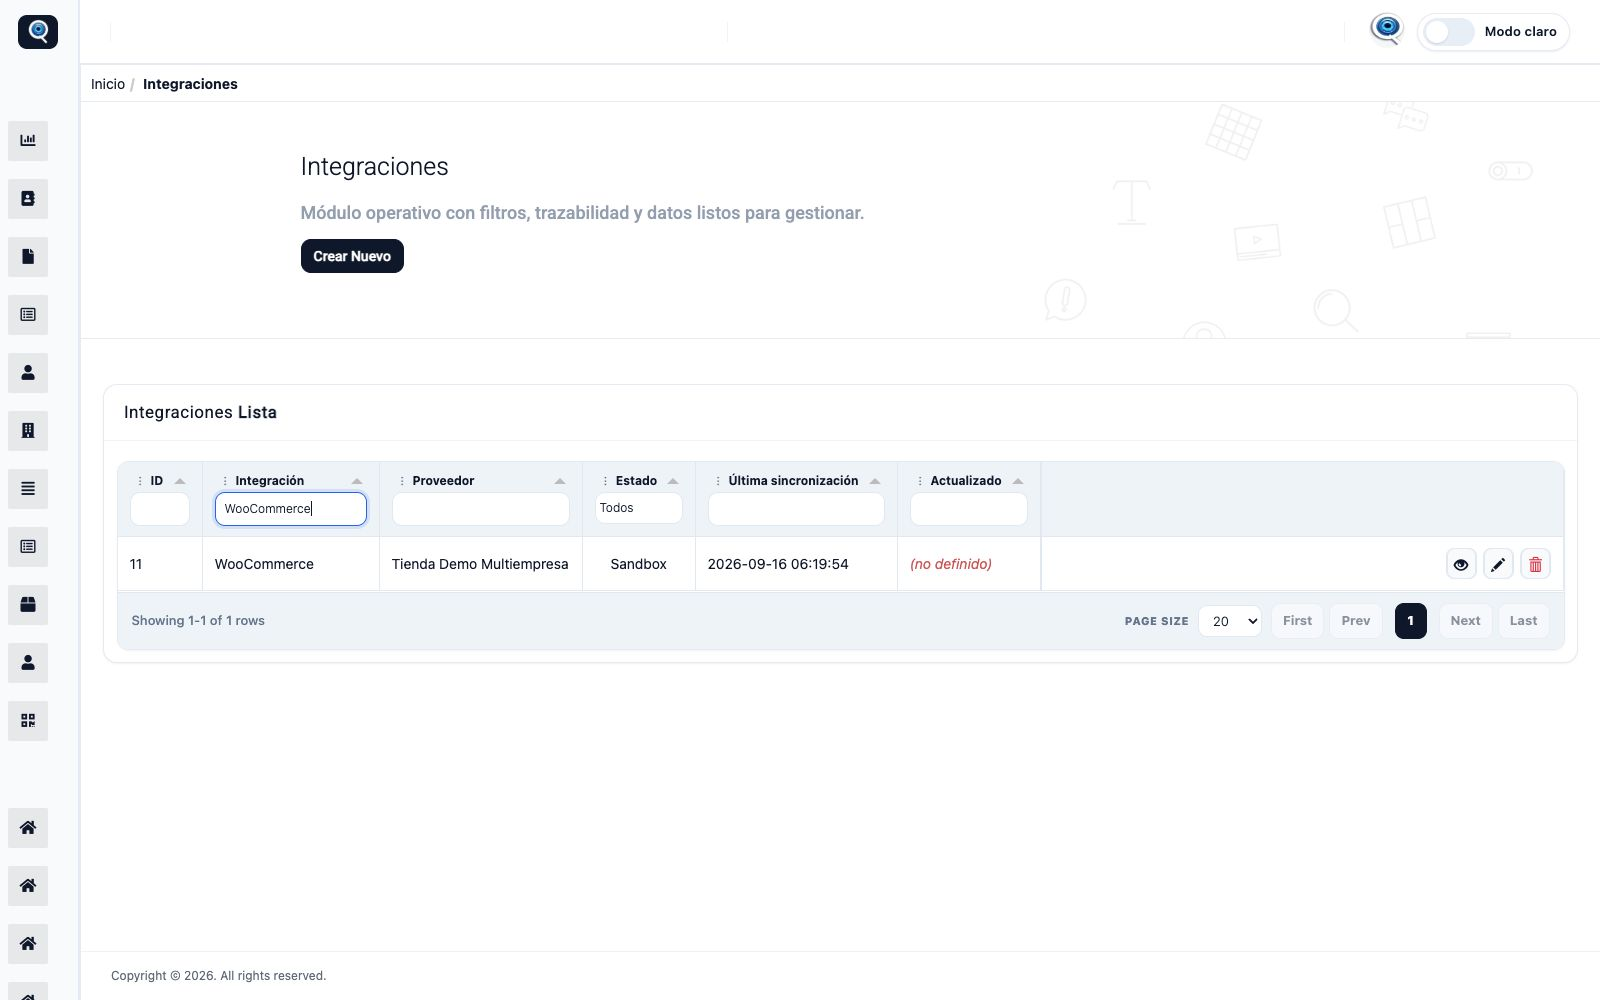This screenshot has height=1000, width=1600.
Task: Click the Next pagination button
Action: coord(1466,621)
